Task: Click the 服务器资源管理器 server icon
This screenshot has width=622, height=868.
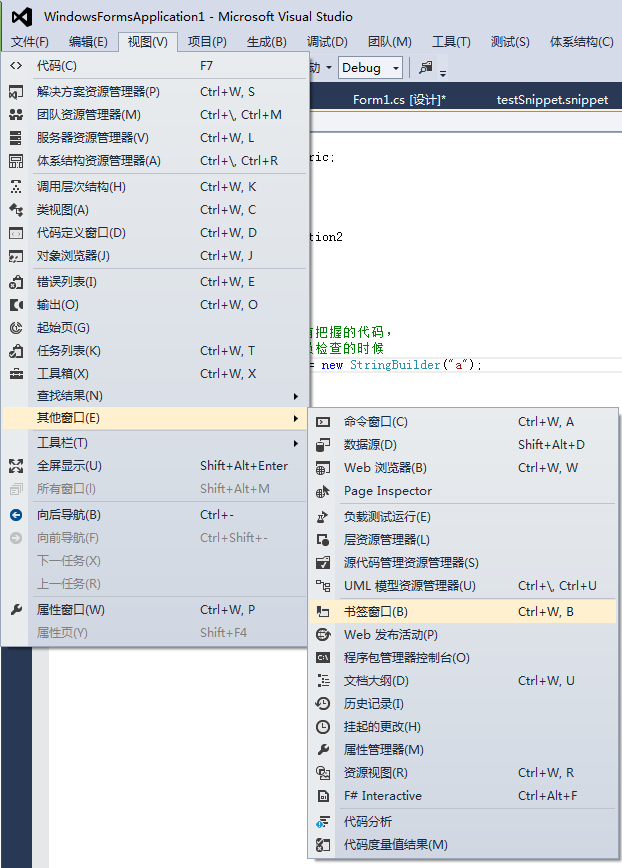Action: coord(16,138)
